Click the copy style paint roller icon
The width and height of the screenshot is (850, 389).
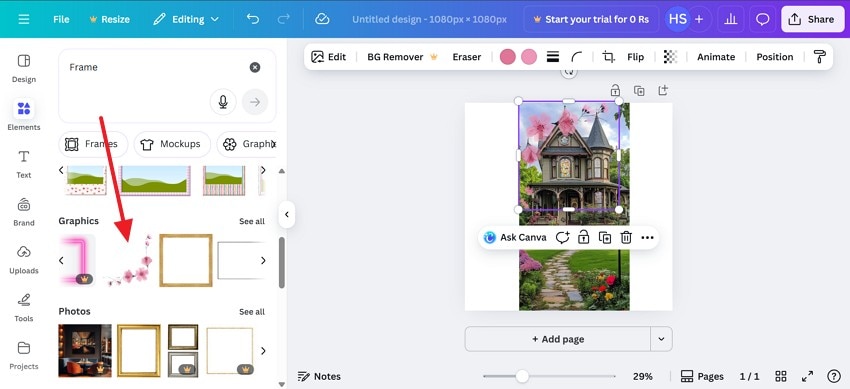click(x=820, y=57)
